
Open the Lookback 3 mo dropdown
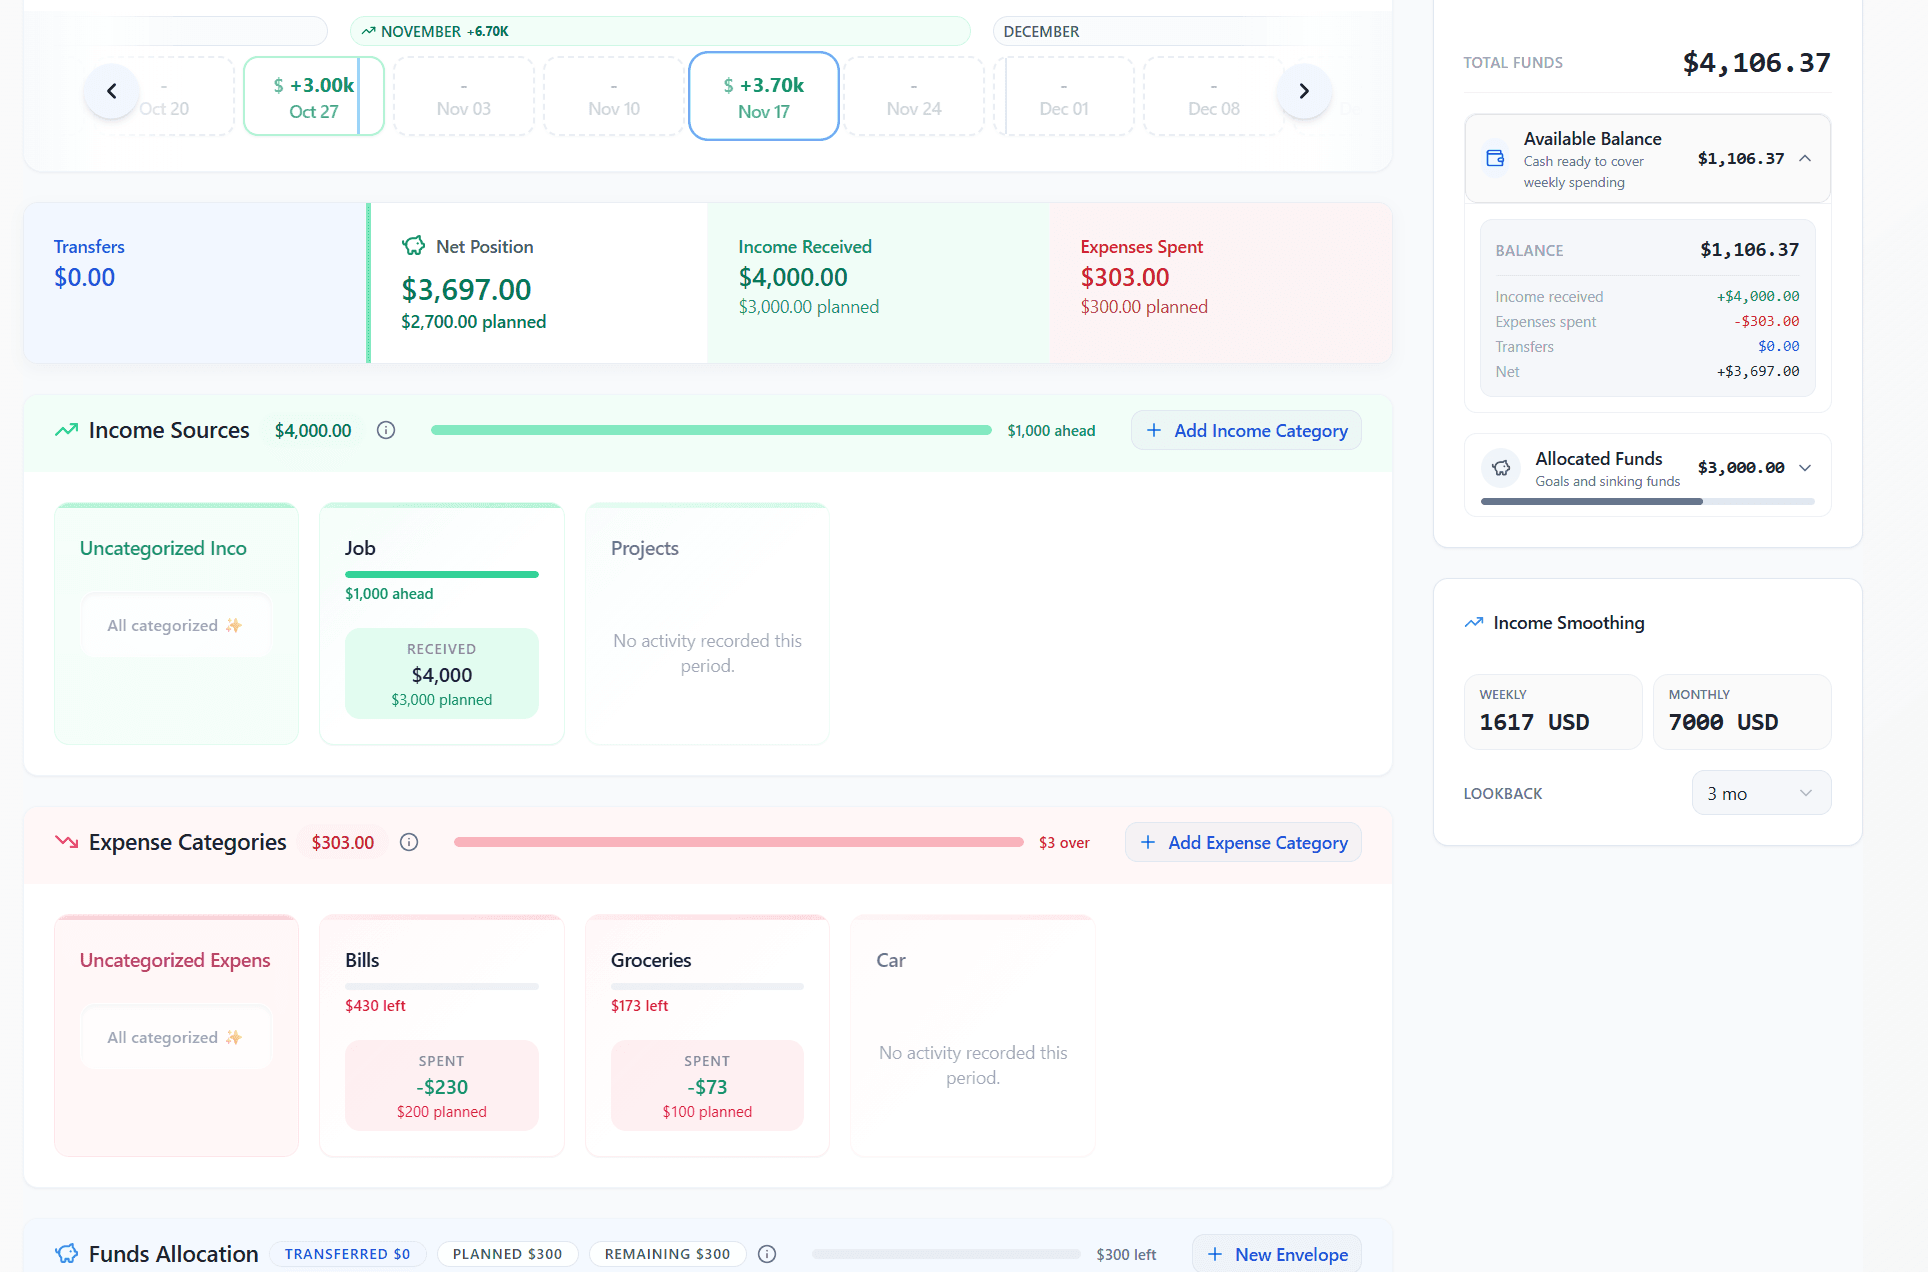1760,792
